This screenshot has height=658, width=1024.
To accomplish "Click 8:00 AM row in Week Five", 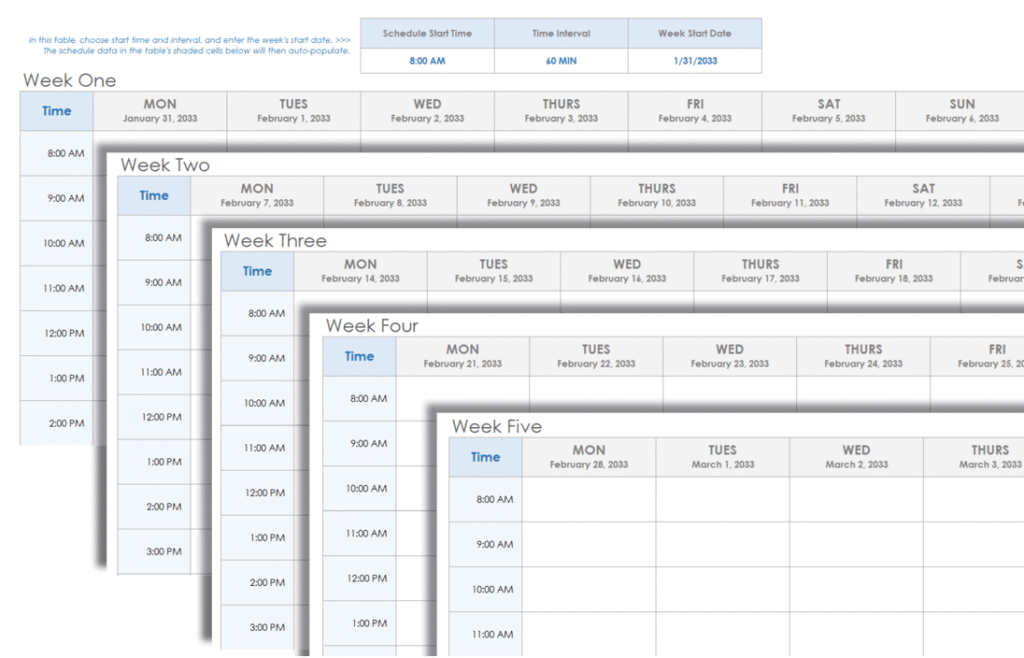I will pyautogui.click(x=485, y=499).
